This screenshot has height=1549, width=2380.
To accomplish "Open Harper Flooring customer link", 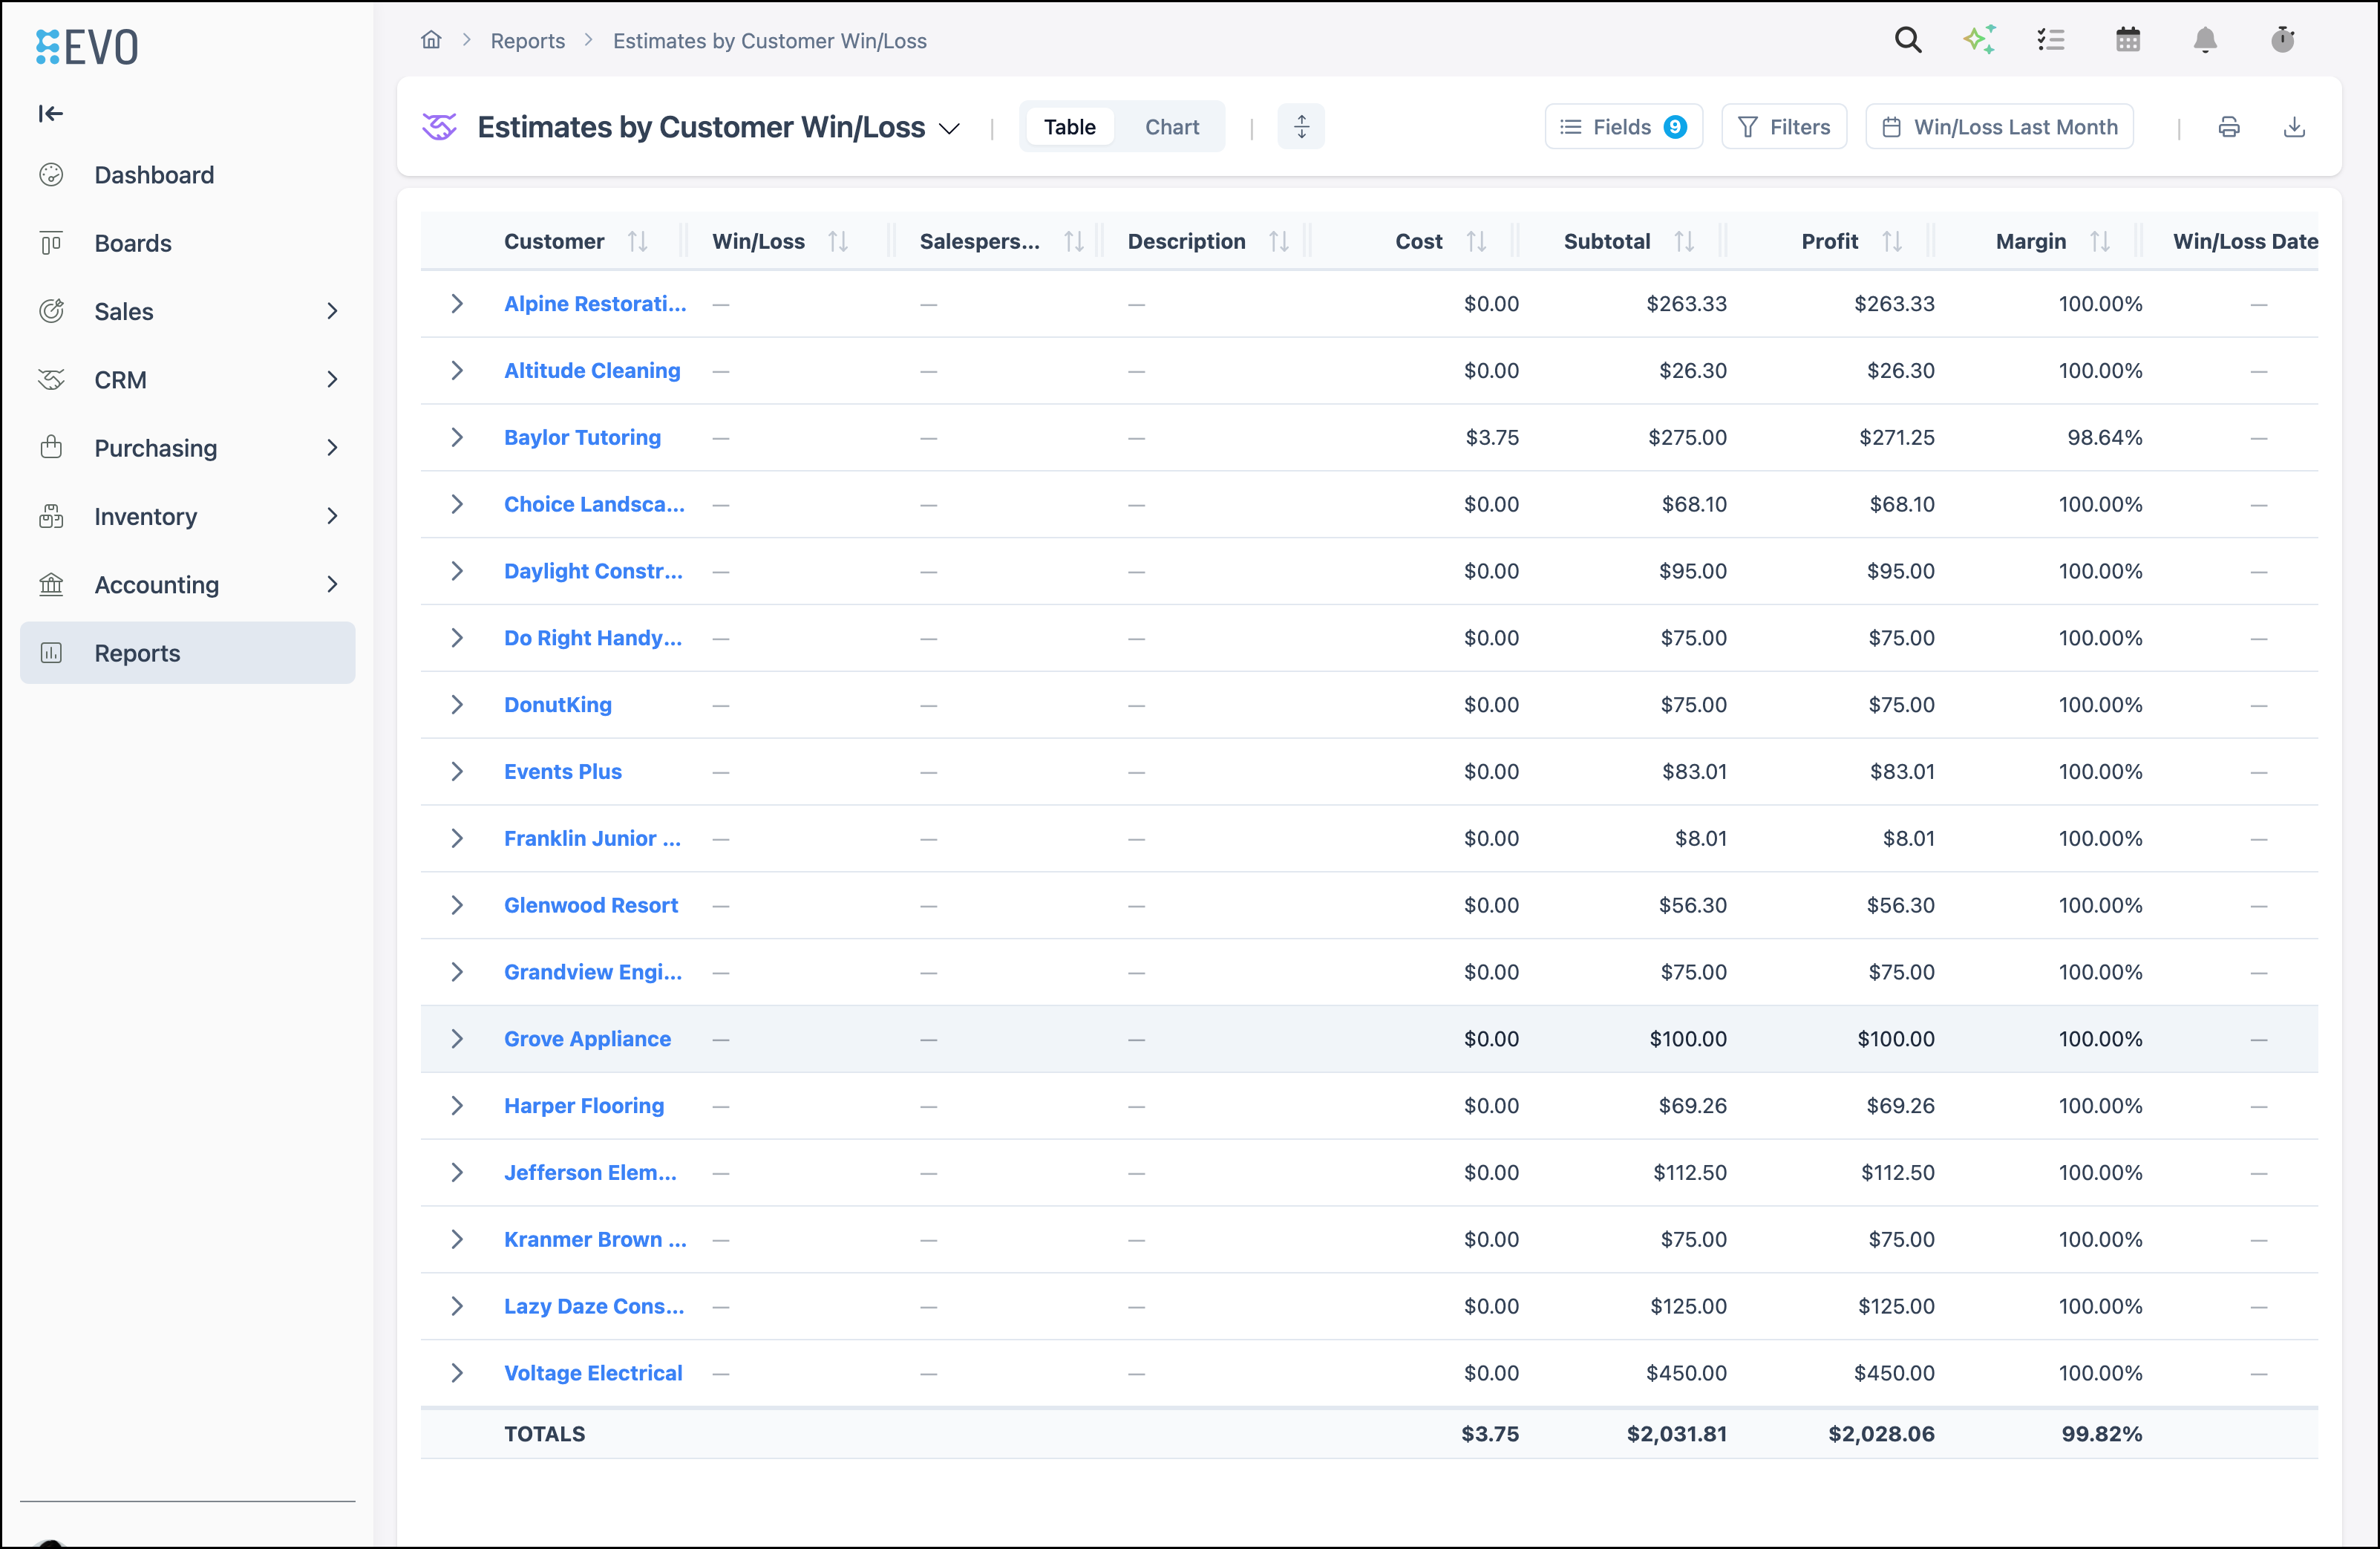I will click(584, 1106).
